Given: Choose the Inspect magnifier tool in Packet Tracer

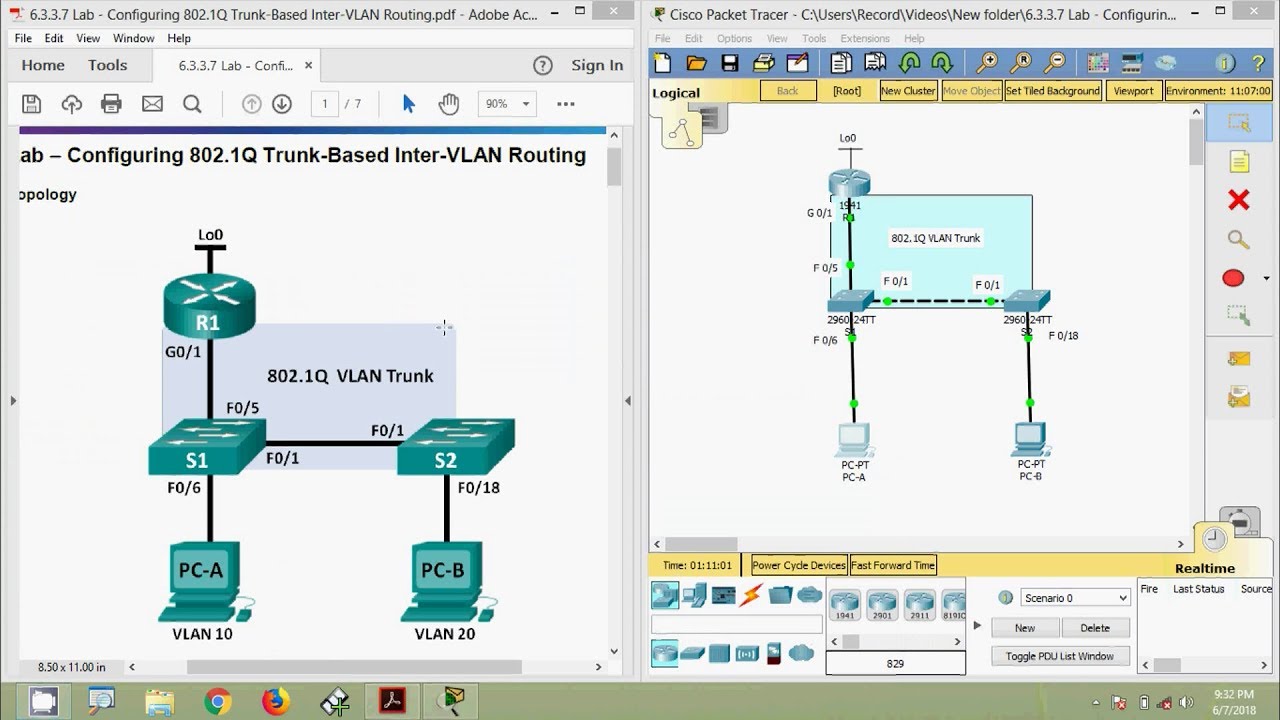Looking at the screenshot, I should [1239, 240].
